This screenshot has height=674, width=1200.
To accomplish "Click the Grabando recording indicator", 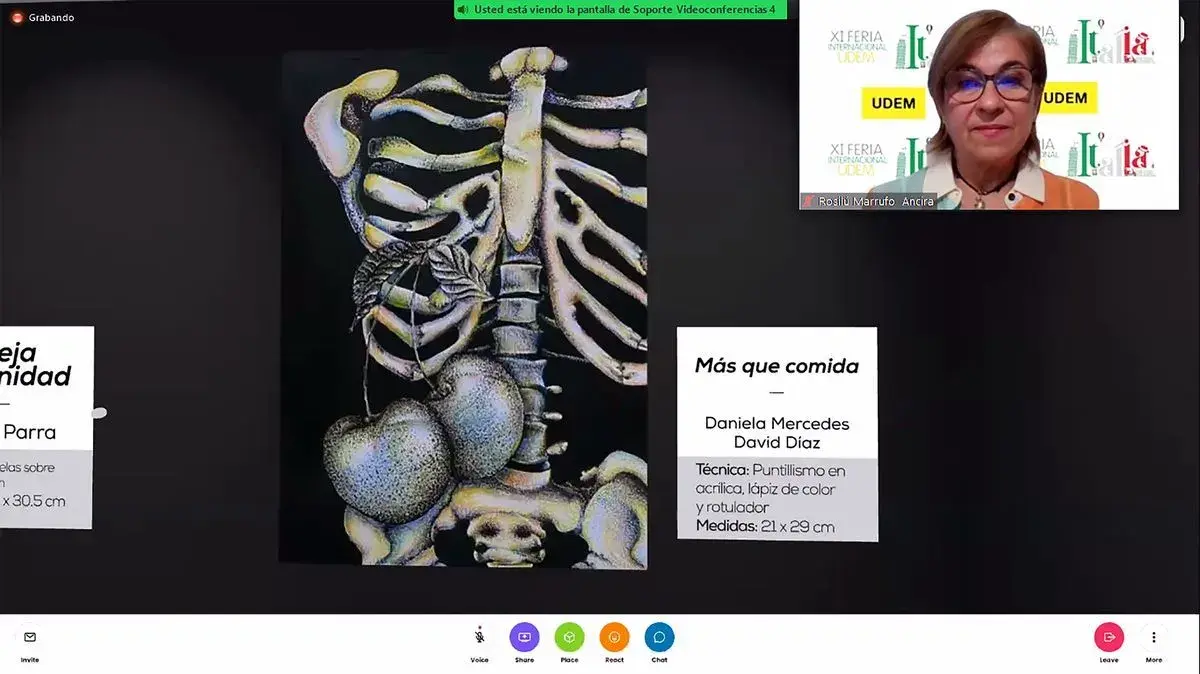I will pos(43,17).
